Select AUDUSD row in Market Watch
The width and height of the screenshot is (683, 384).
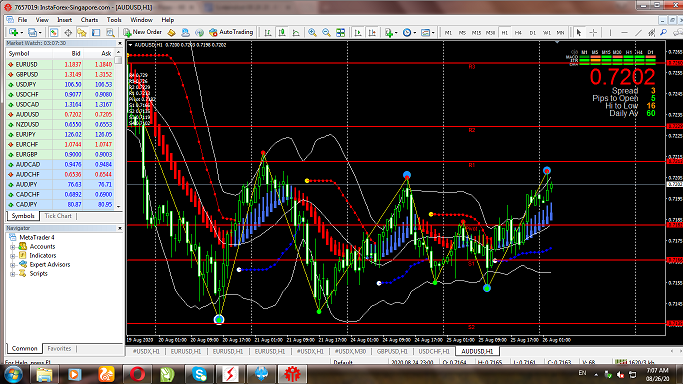tap(60, 115)
